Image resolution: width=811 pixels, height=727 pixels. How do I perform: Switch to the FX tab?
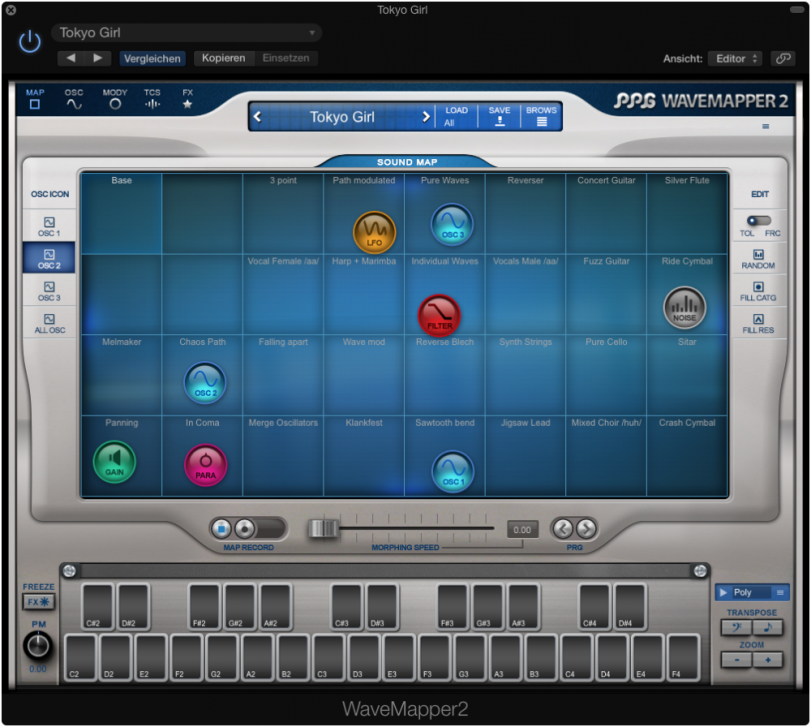click(x=187, y=99)
